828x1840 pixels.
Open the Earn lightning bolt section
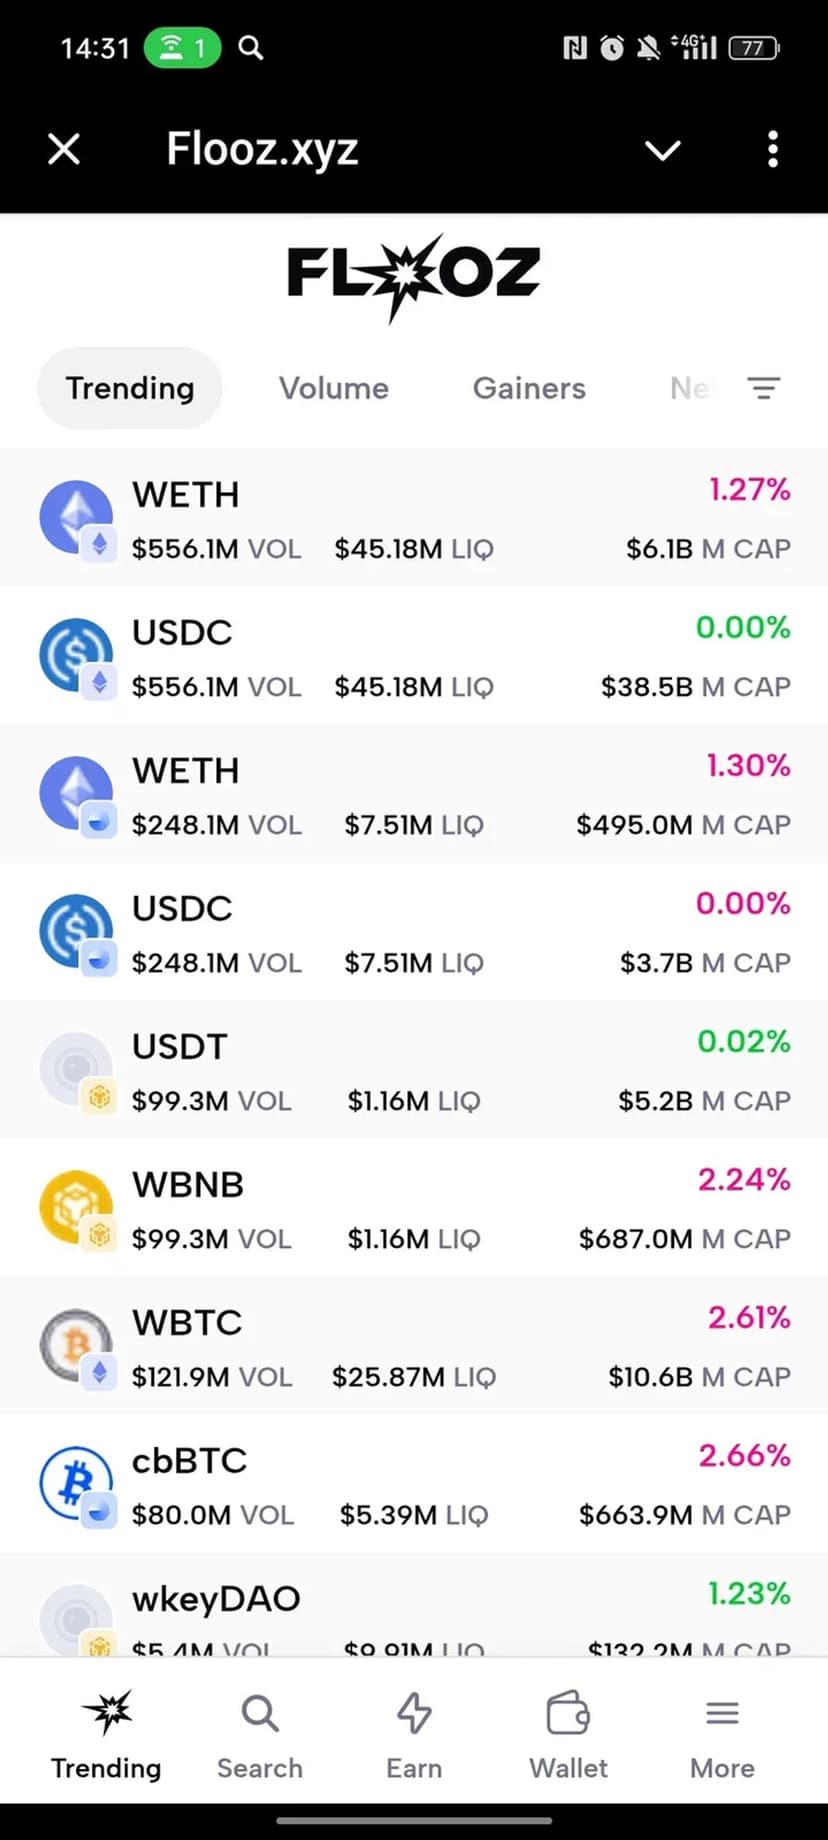[x=414, y=1714]
